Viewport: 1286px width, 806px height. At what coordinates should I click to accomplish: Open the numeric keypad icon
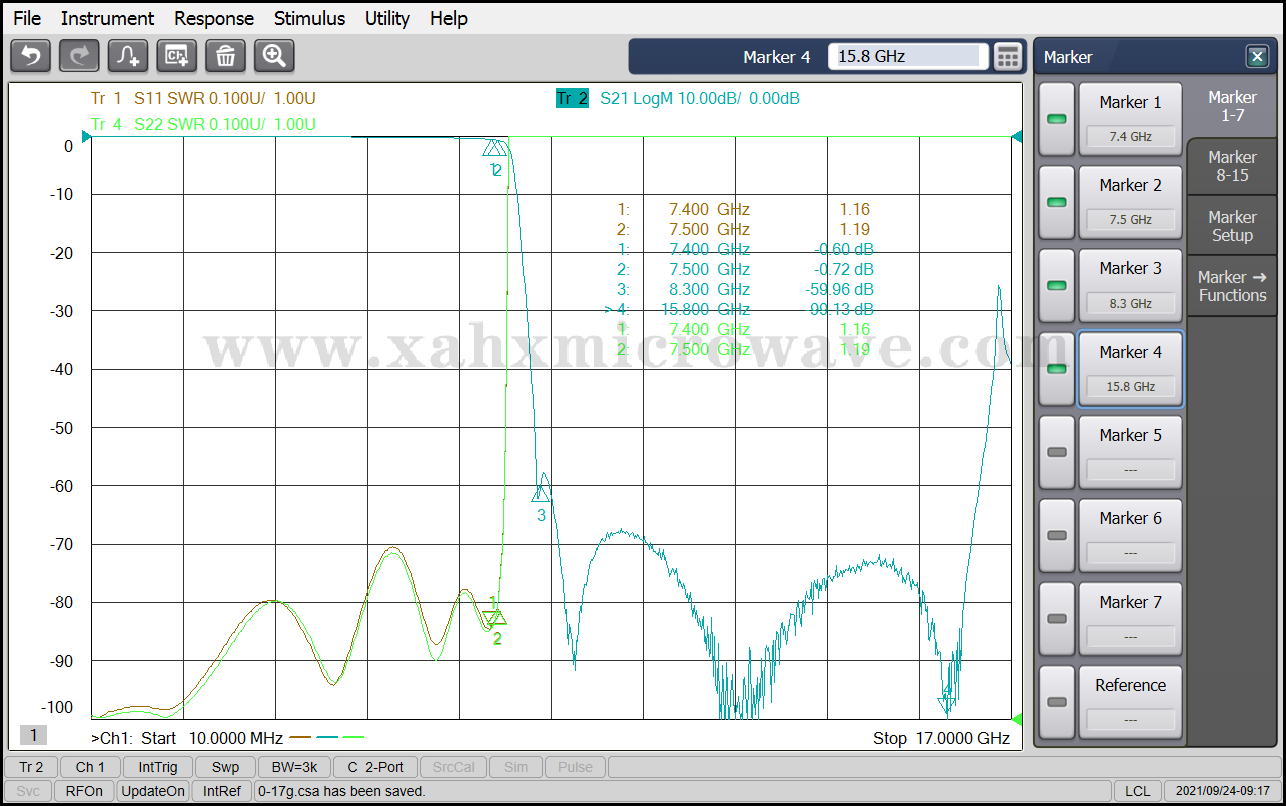coord(1009,57)
